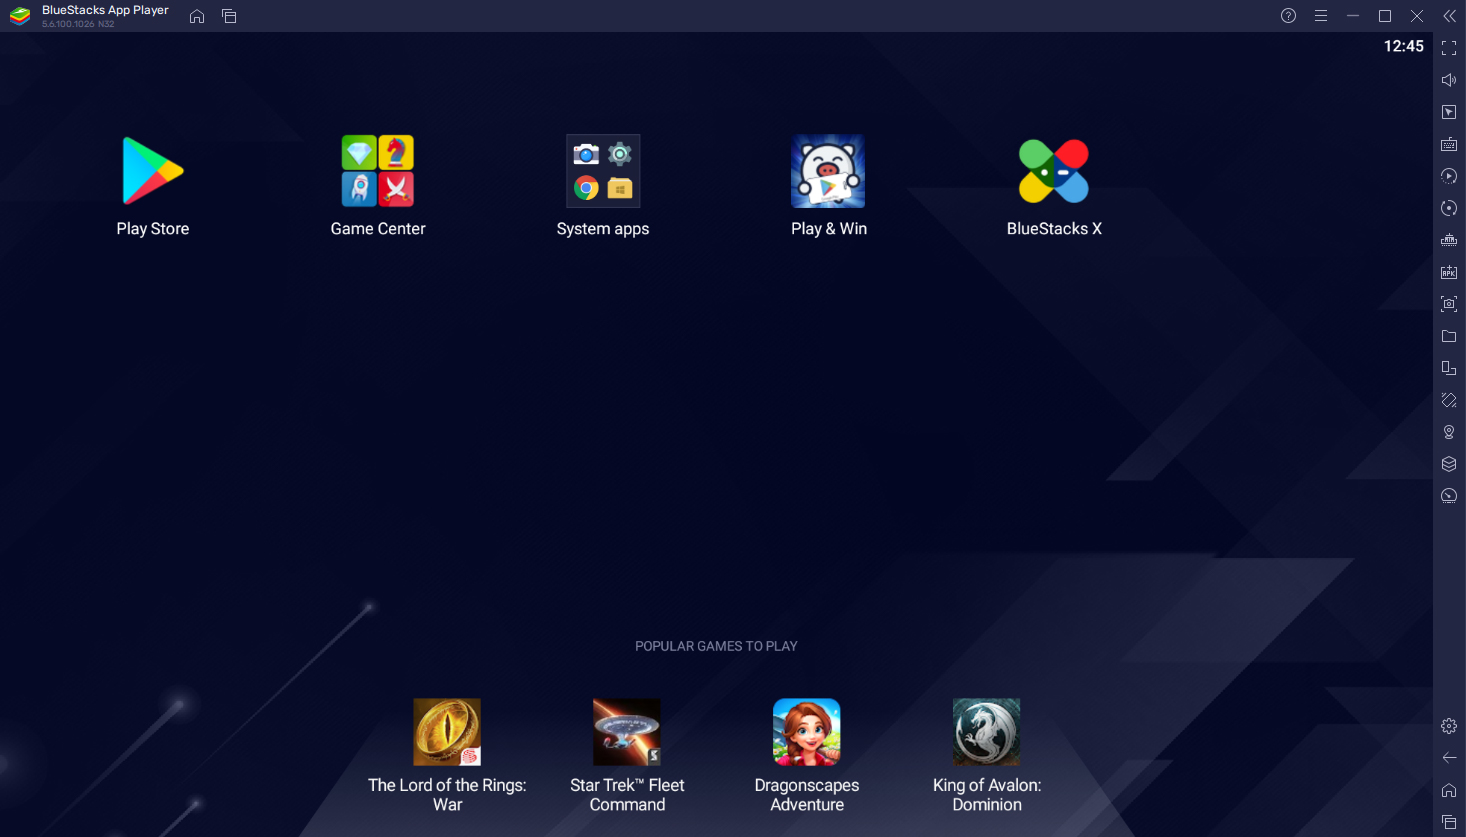Viewport: 1466px width, 837px height.
Task: Open The Lord of the Rings: War game
Action: point(447,732)
